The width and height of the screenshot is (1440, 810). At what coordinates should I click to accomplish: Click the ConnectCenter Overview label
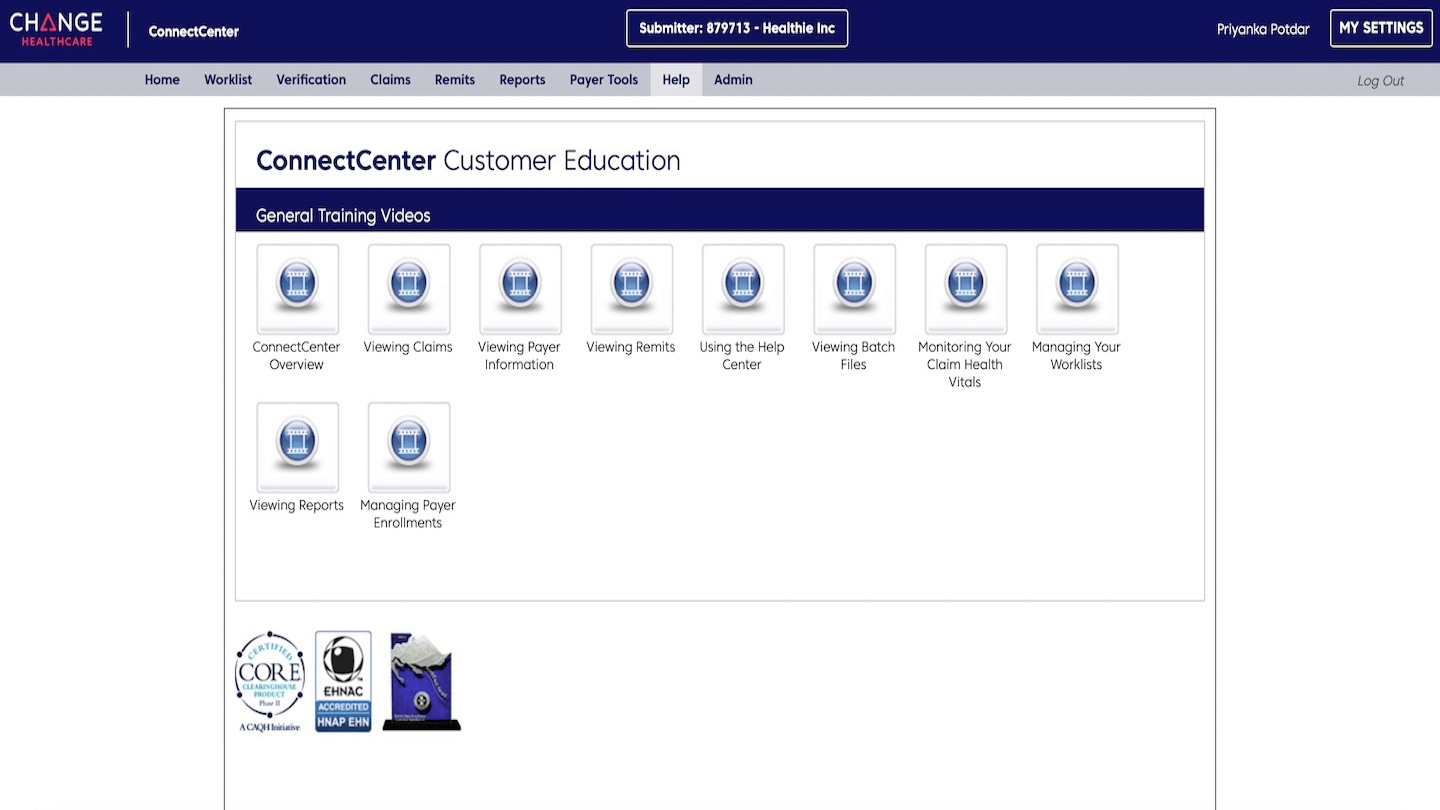pyautogui.click(x=296, y=356)
